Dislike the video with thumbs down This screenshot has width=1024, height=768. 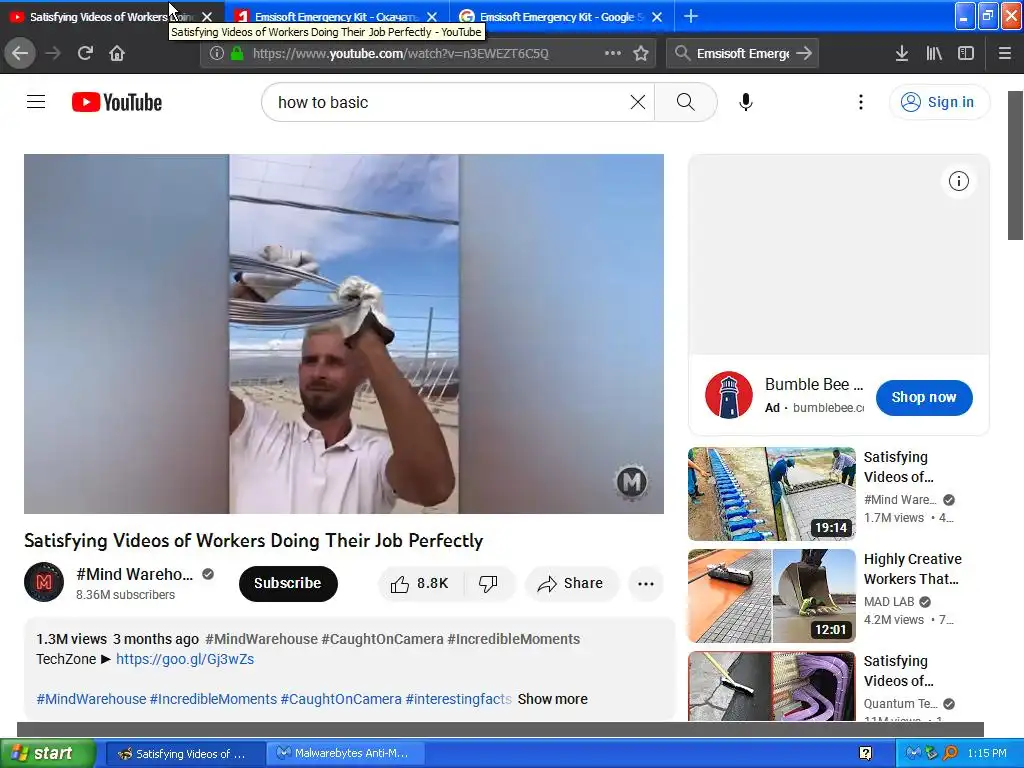coord(488,583)
